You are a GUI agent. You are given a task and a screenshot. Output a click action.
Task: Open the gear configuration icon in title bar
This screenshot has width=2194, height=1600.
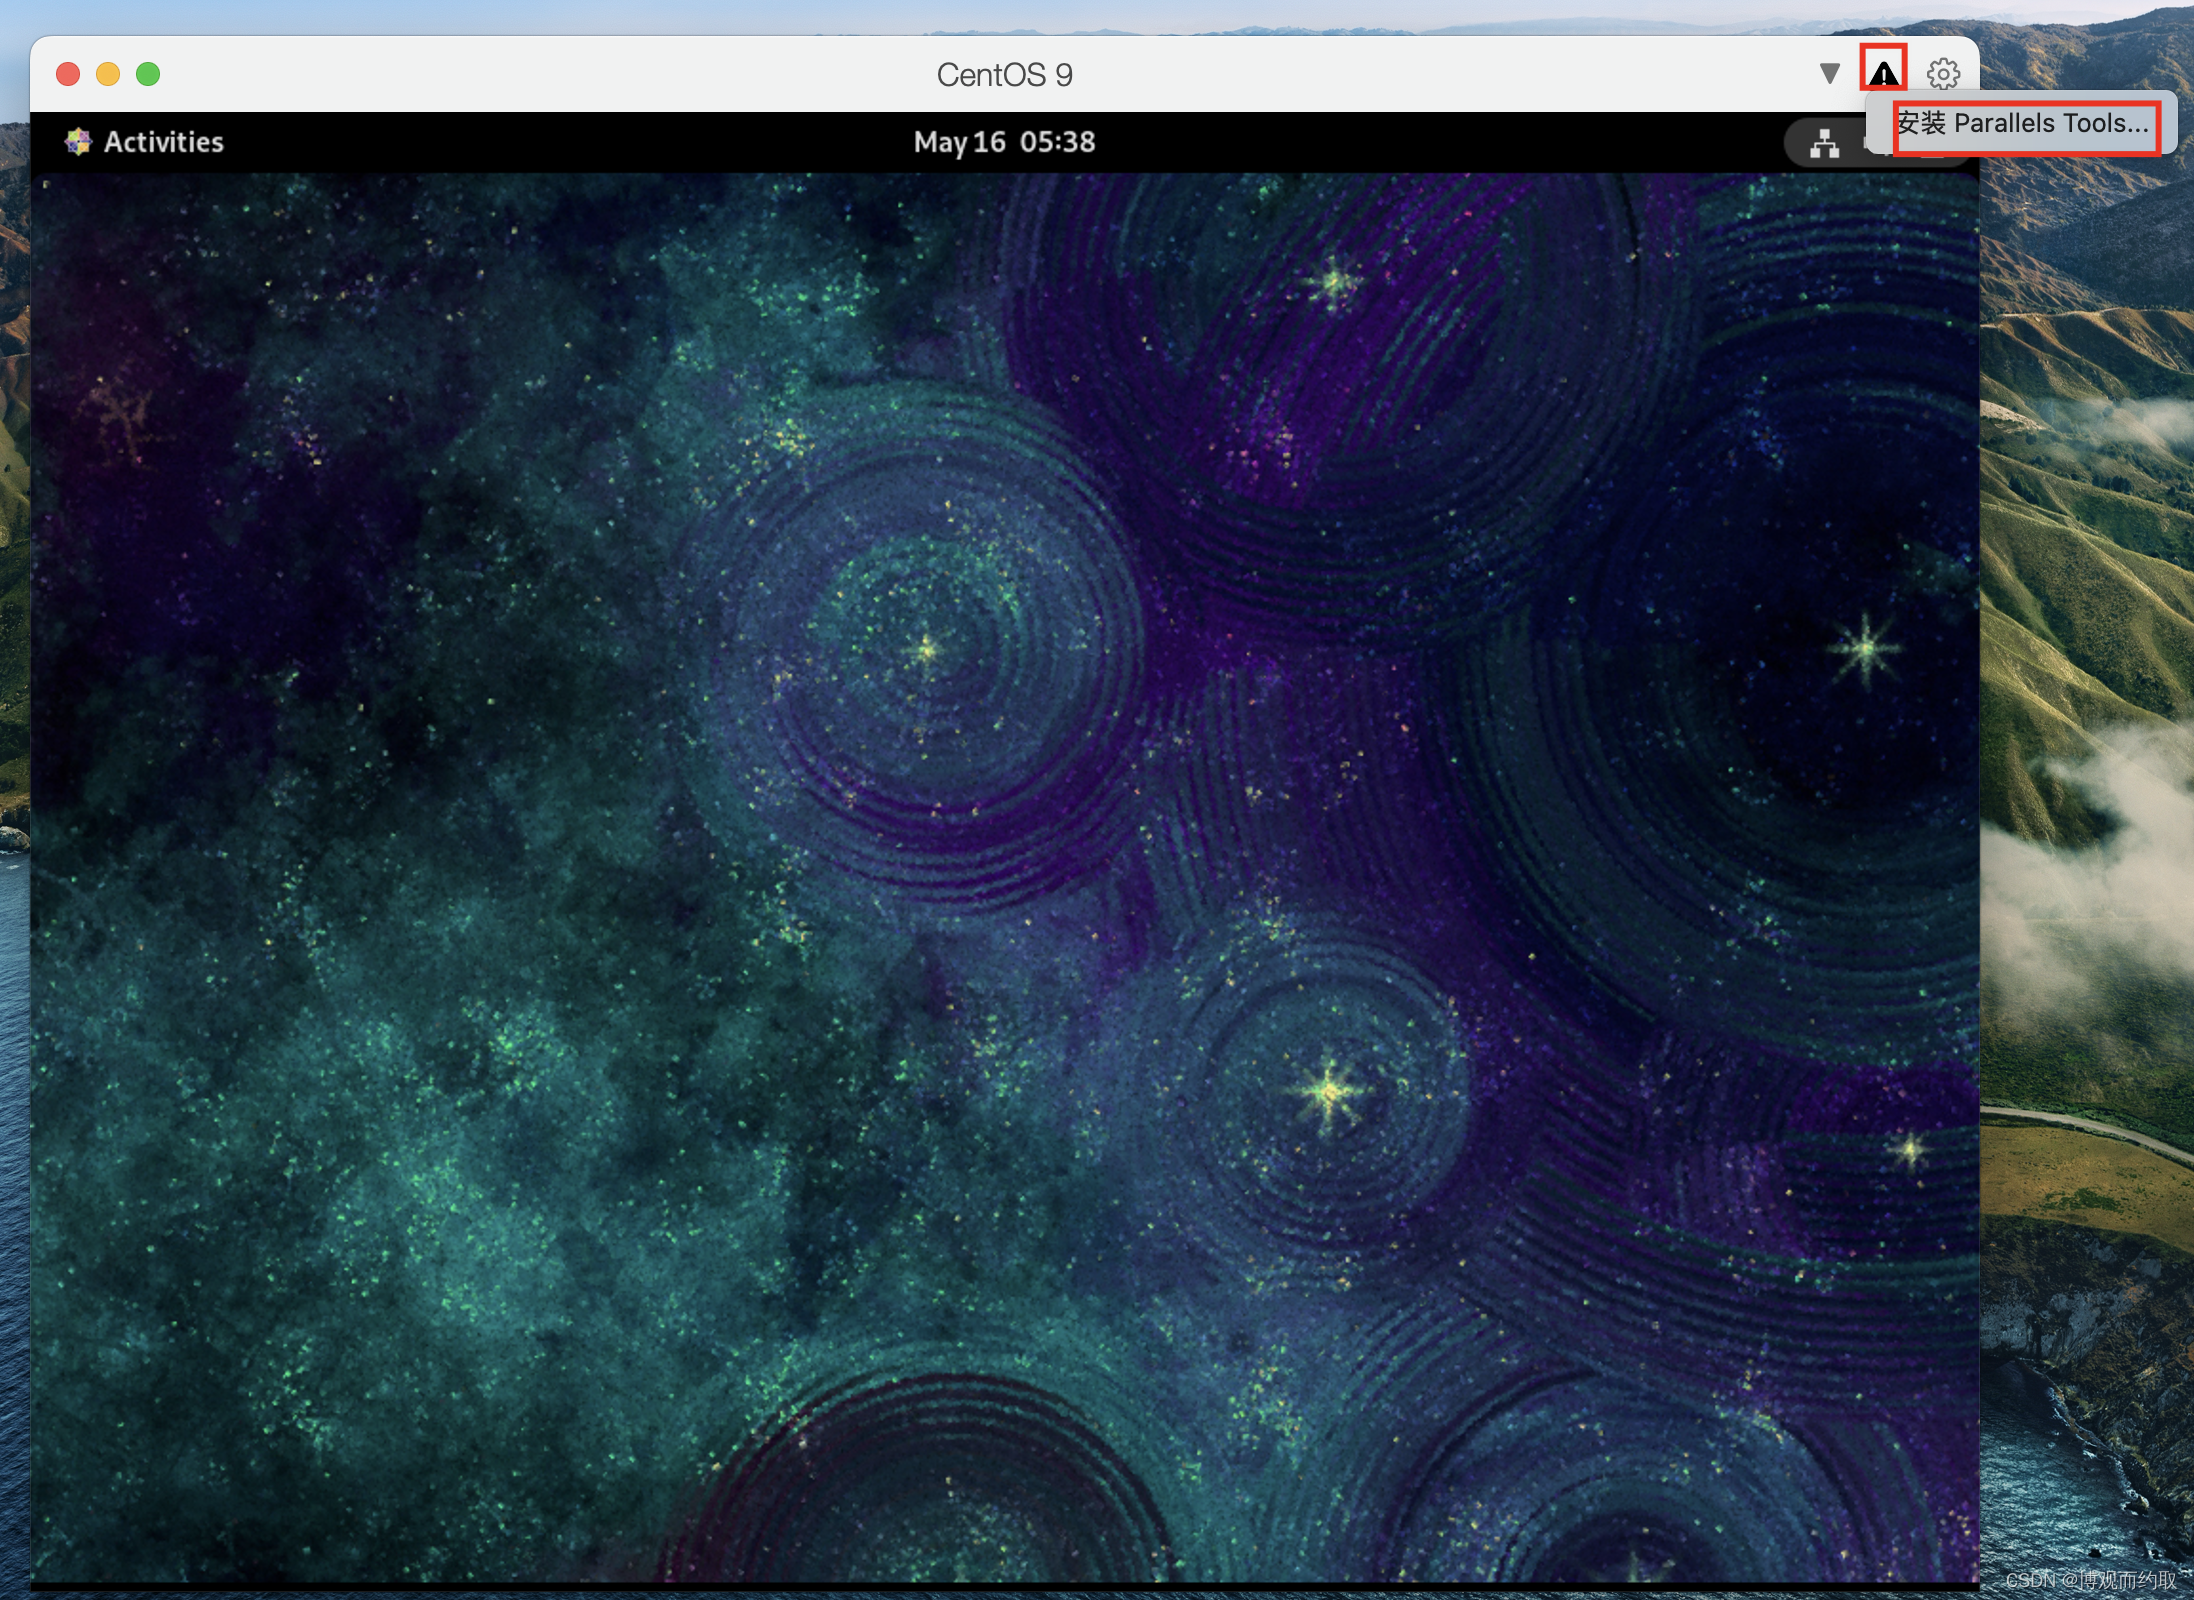tap(1943, 73)
